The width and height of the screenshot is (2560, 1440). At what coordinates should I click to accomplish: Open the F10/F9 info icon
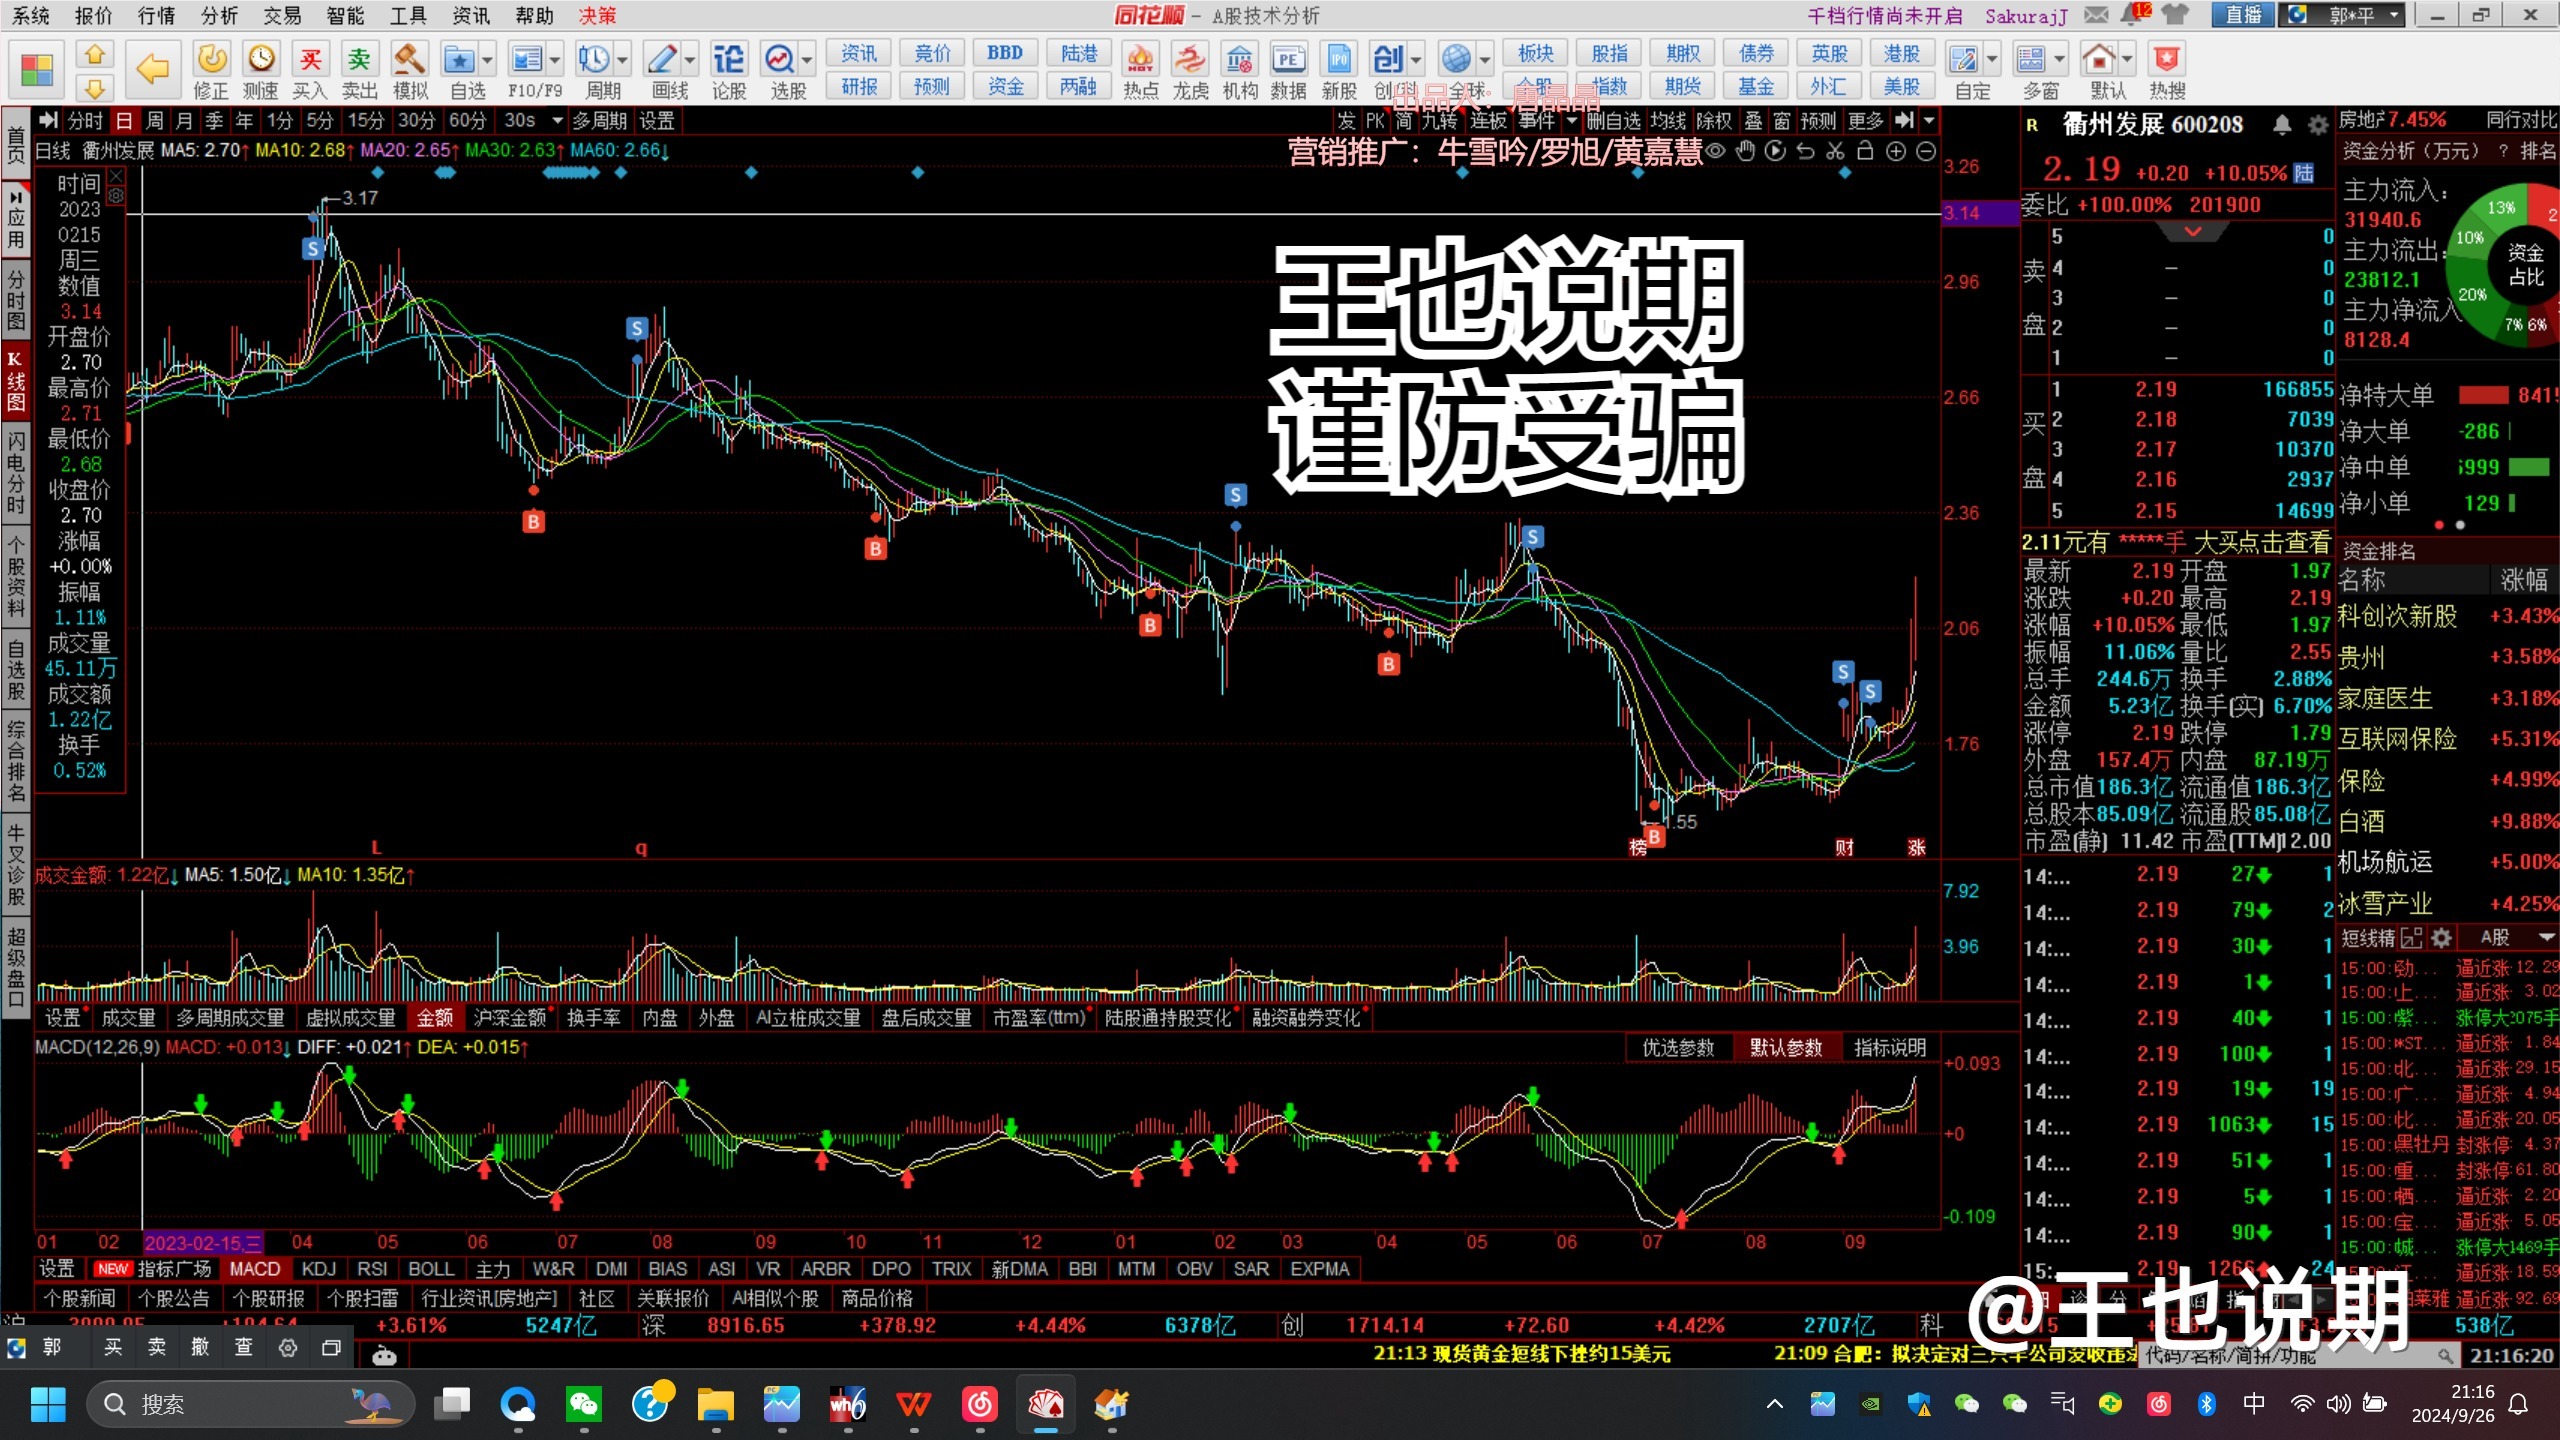click(x=526, y=59)
